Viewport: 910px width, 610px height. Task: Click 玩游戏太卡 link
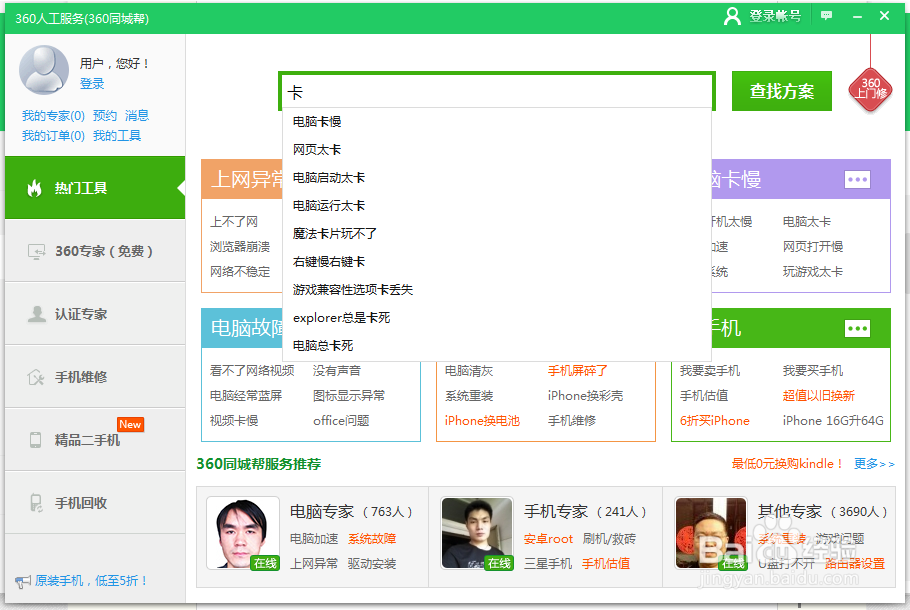812,272
